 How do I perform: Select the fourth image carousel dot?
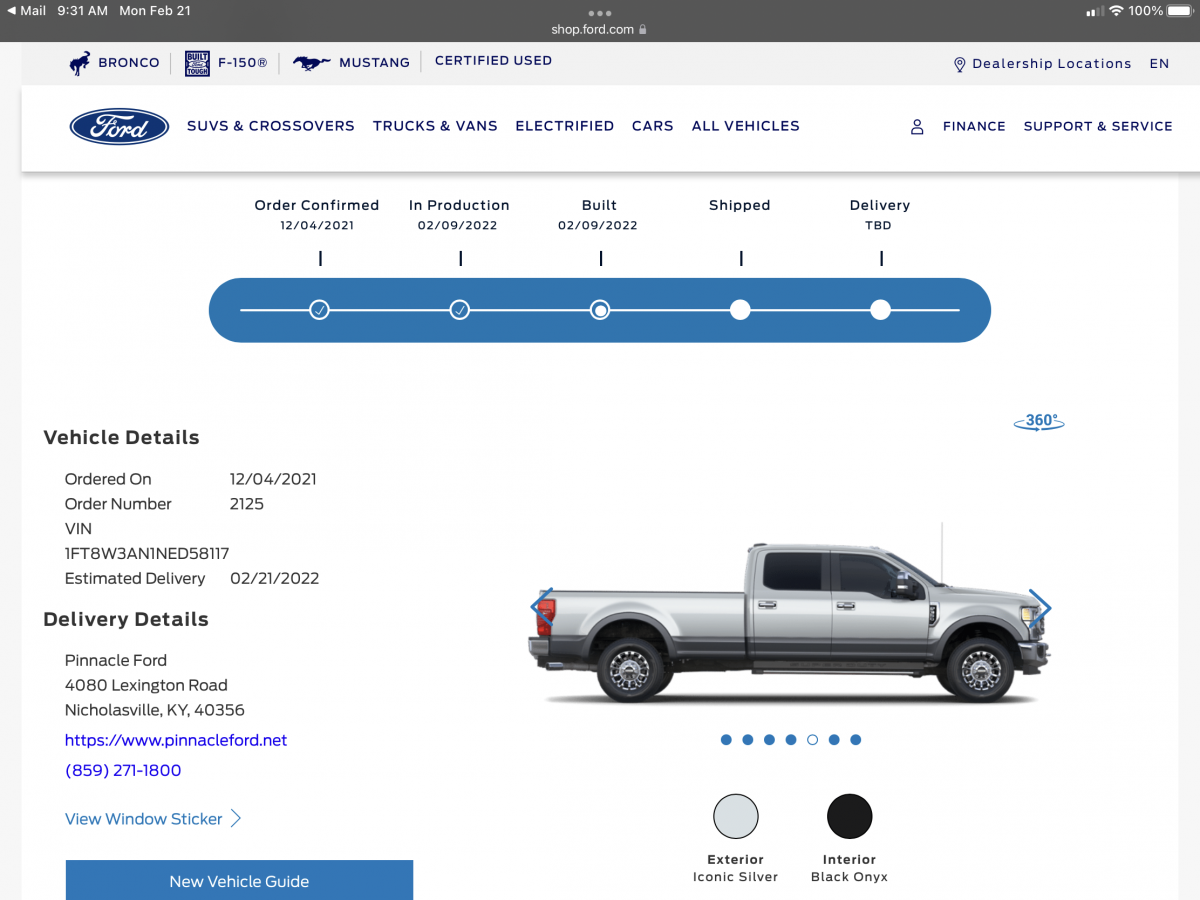point(791,740)
